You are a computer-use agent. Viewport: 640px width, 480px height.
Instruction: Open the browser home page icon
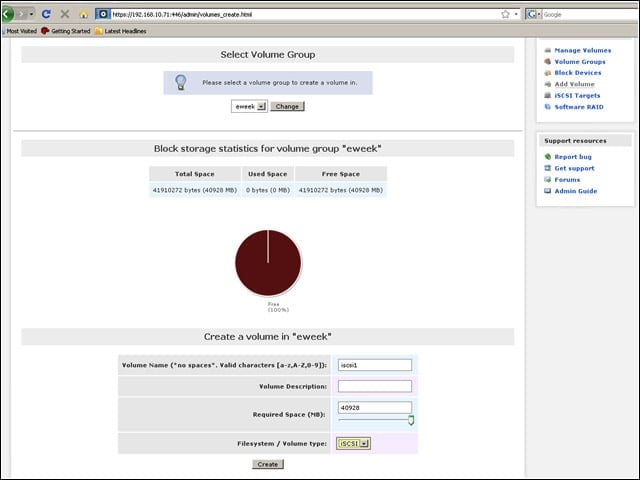coord(84,15)
